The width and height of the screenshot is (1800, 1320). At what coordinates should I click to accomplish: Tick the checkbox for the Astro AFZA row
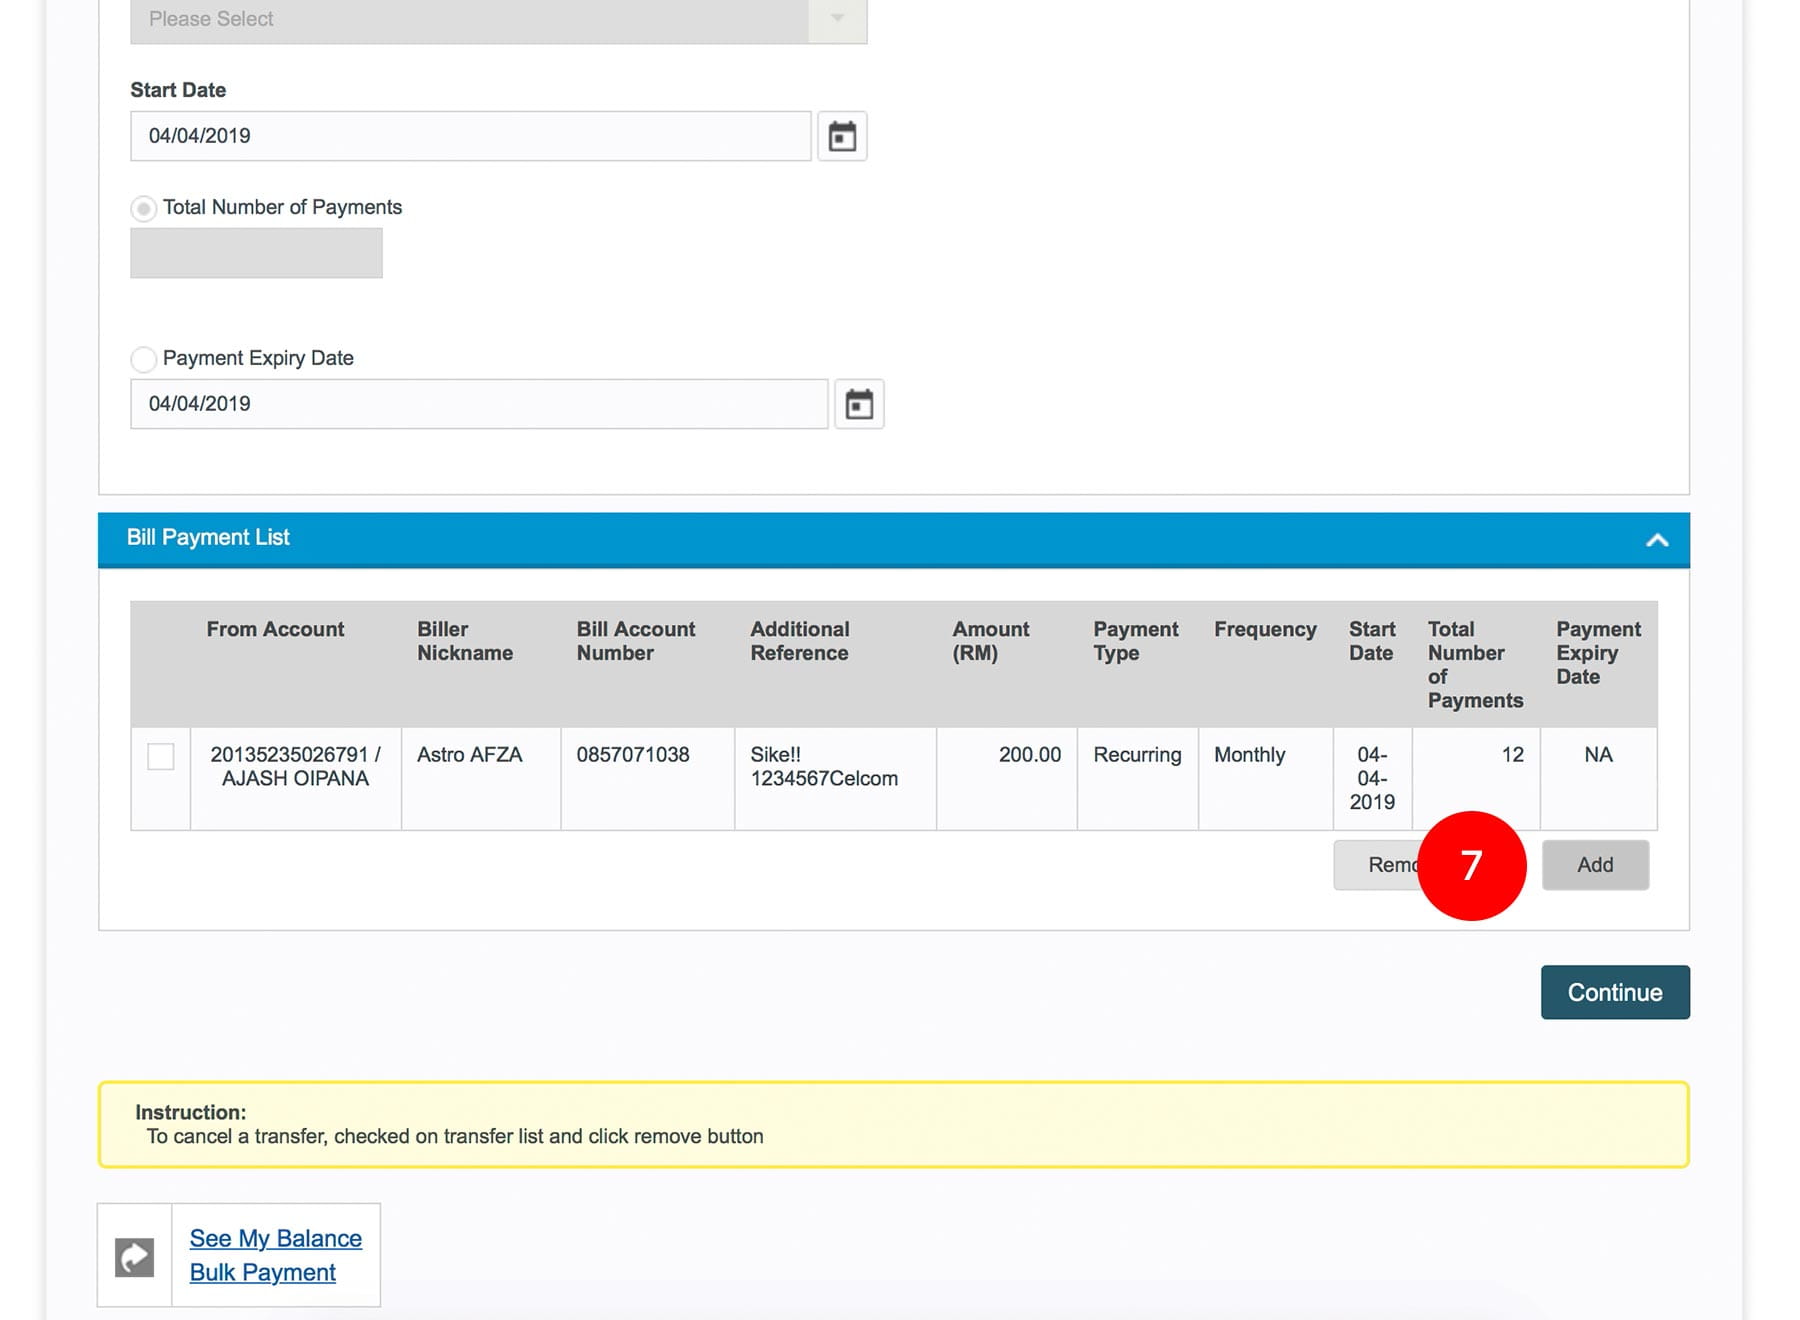[x=161, y=756]
